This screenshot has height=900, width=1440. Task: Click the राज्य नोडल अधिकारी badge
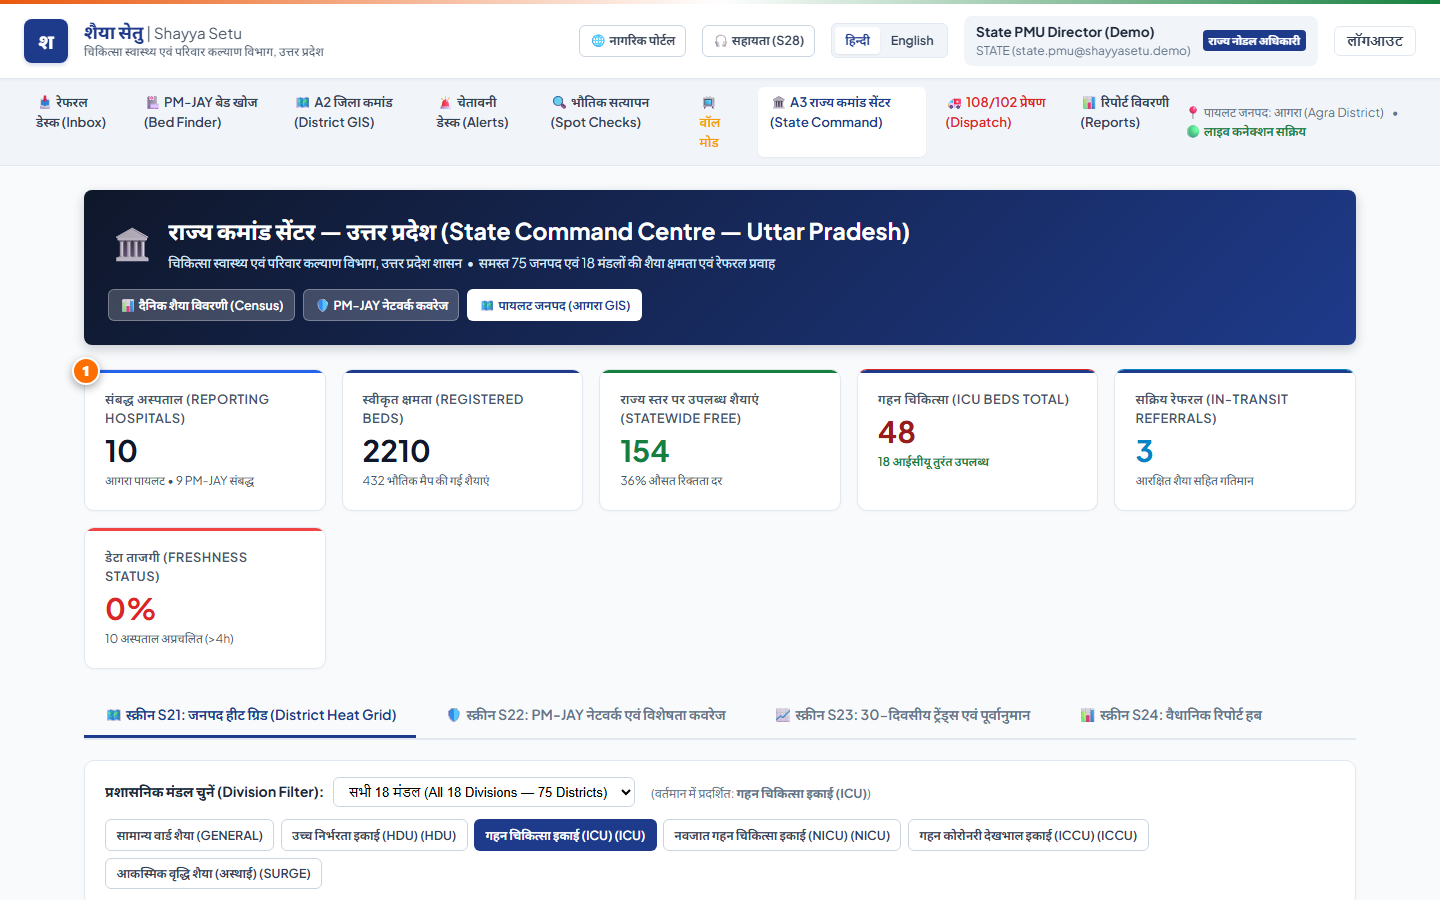[x=1254, y=41]
